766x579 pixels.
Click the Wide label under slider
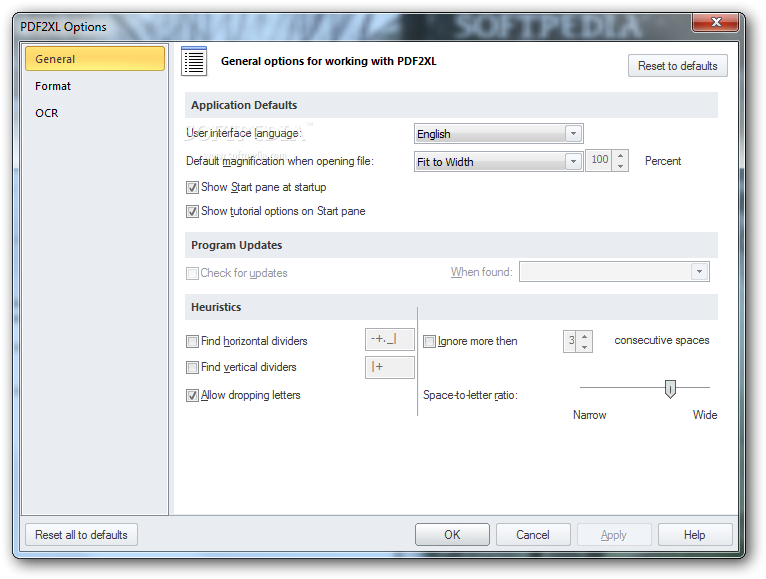click(x=705, y=415)
